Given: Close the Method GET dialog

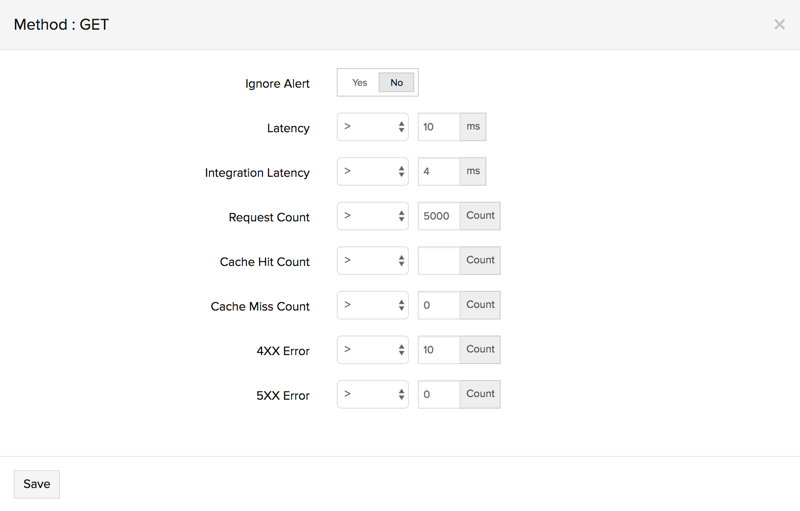Looking at the screenshot, I should tap(779, 24).
